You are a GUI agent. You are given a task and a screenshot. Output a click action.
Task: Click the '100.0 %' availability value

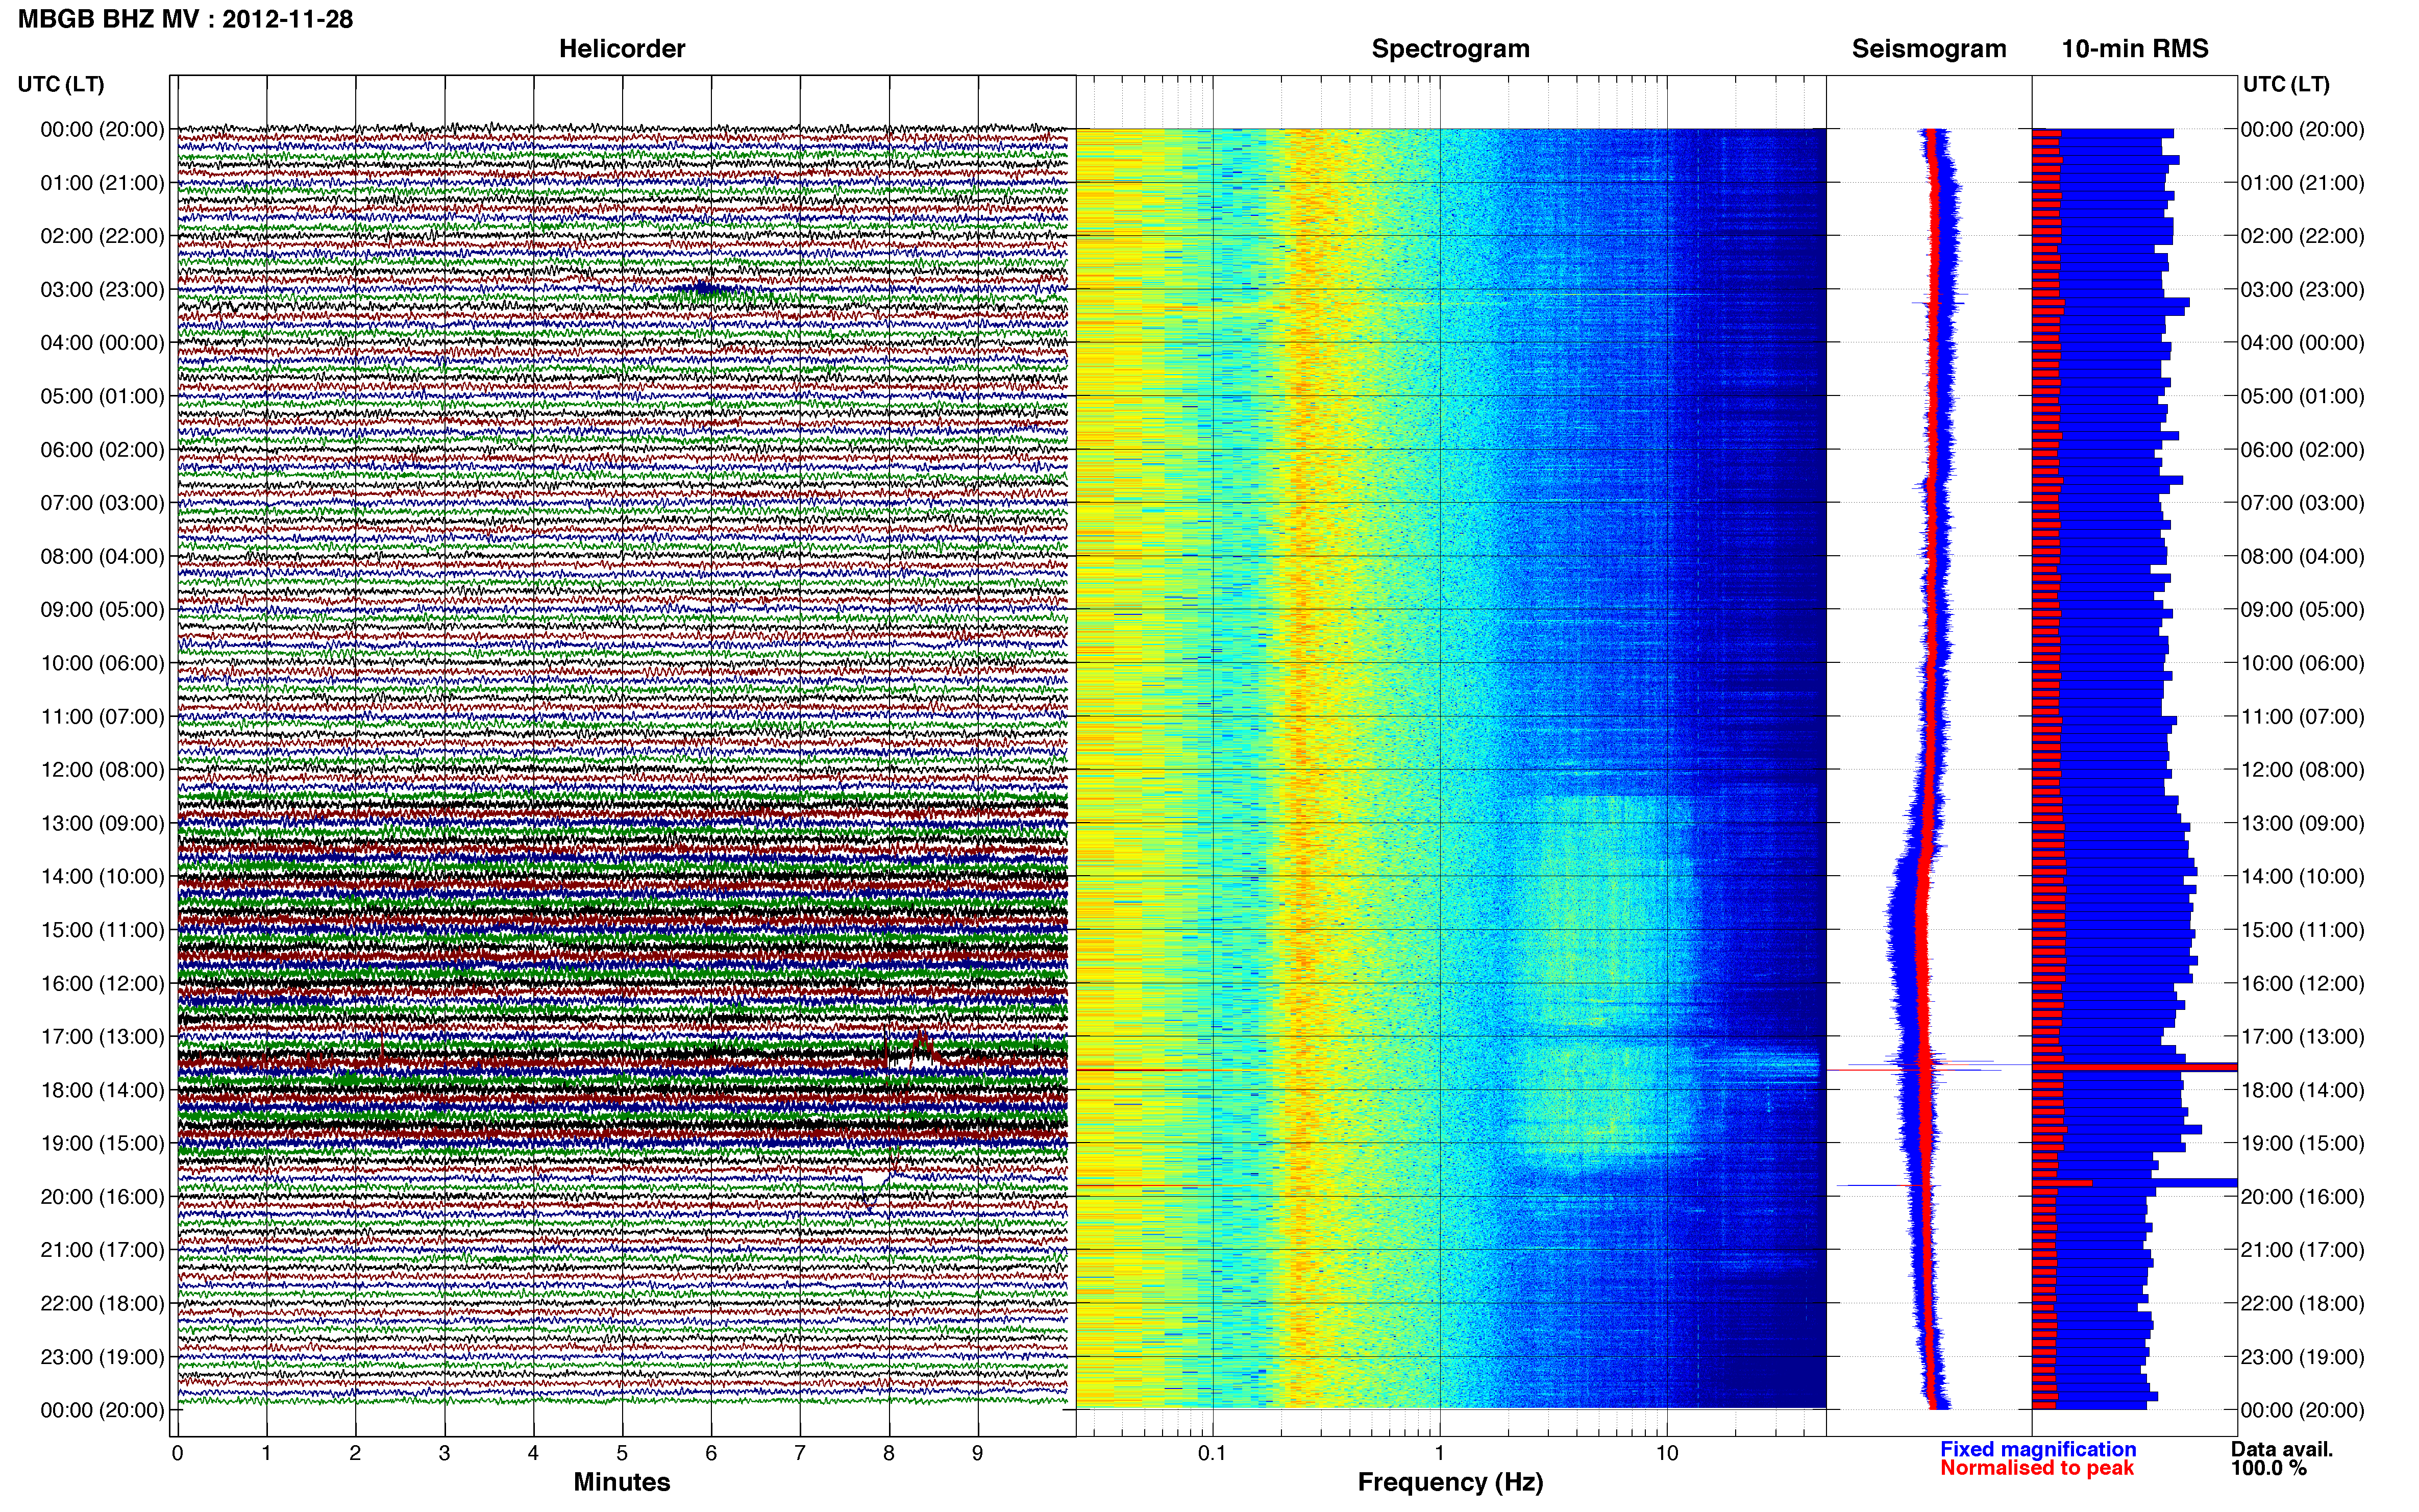(x=2269, y=1468)
